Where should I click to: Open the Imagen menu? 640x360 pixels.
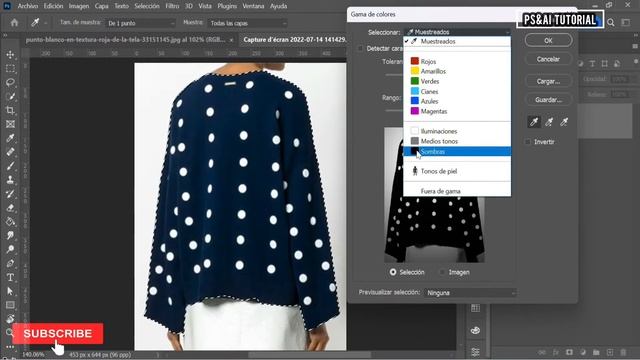[x=79, y=6]
